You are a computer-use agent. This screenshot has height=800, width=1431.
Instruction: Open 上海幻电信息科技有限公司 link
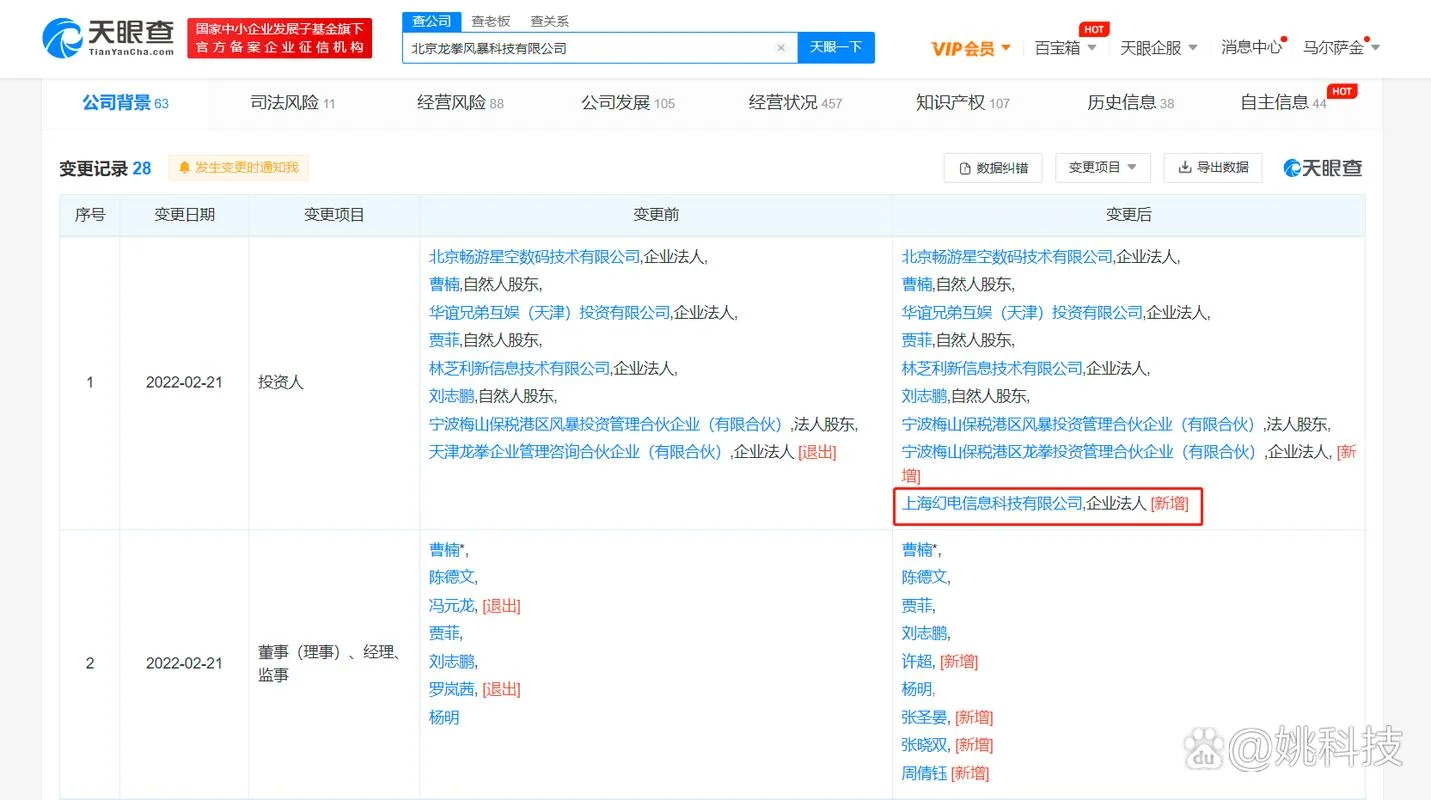point(992,504)
